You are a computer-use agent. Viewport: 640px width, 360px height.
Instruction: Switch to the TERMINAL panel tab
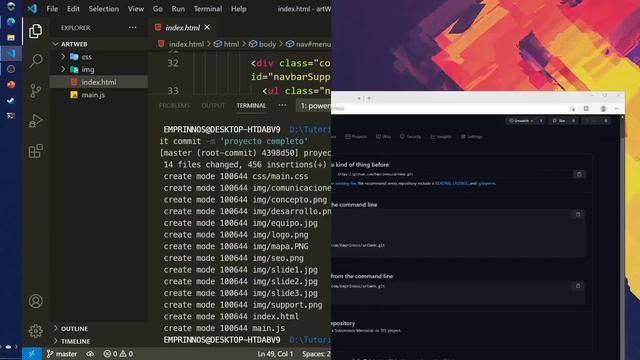point(251,105)
